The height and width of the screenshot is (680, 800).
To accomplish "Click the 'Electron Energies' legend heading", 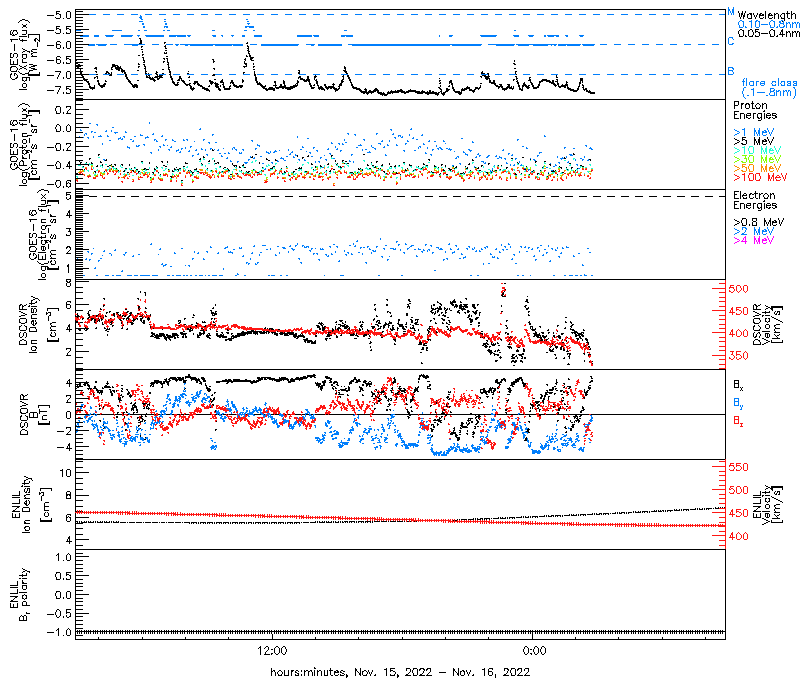I will pyautogui.click(x=755, y=200).
